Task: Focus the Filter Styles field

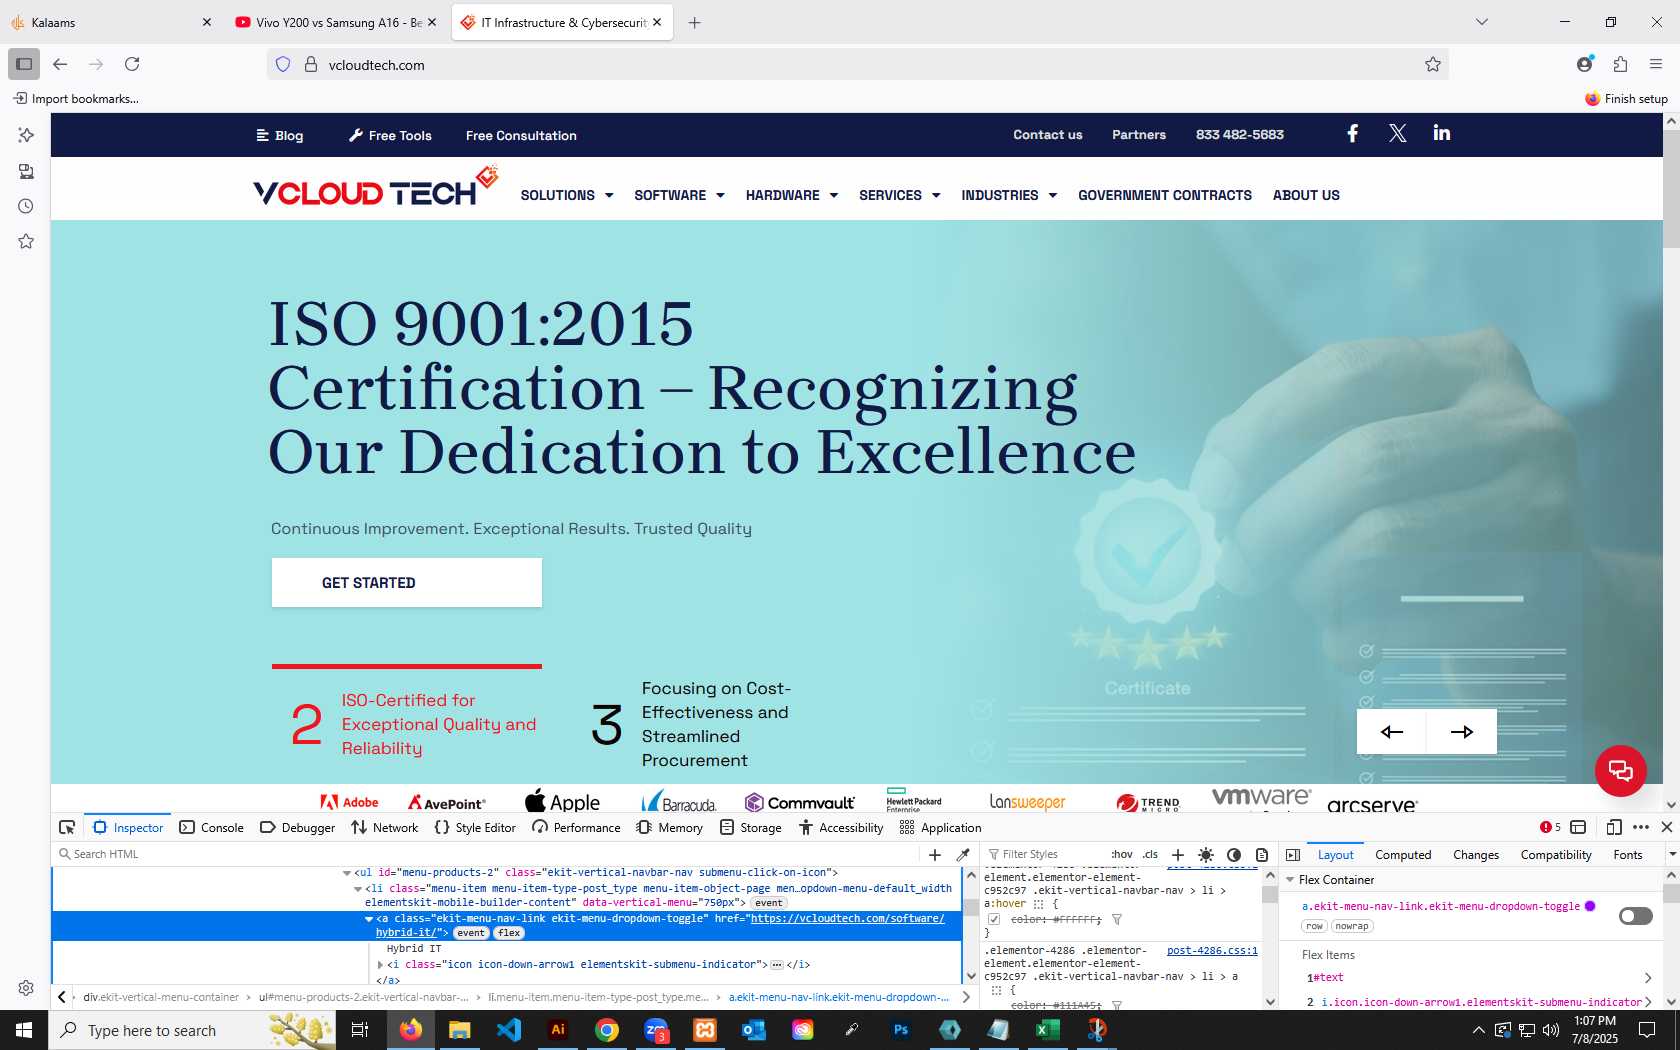Action: point(1045,854)
